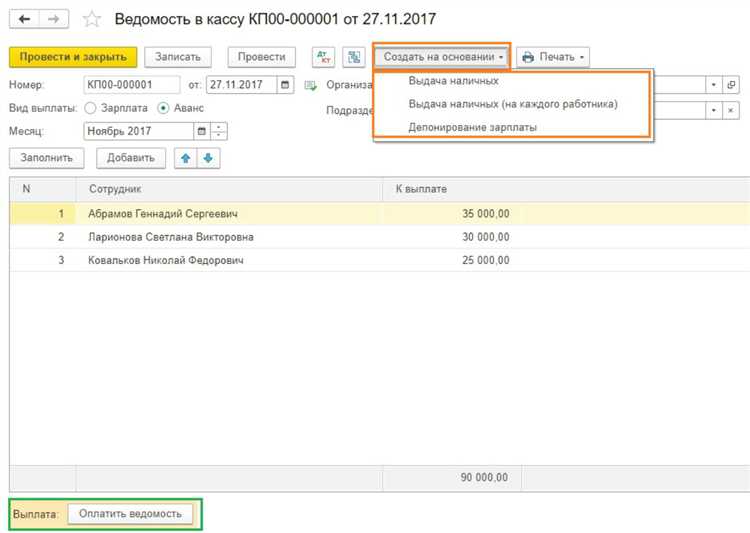Click the amount 25 000,00

[485, 260]
